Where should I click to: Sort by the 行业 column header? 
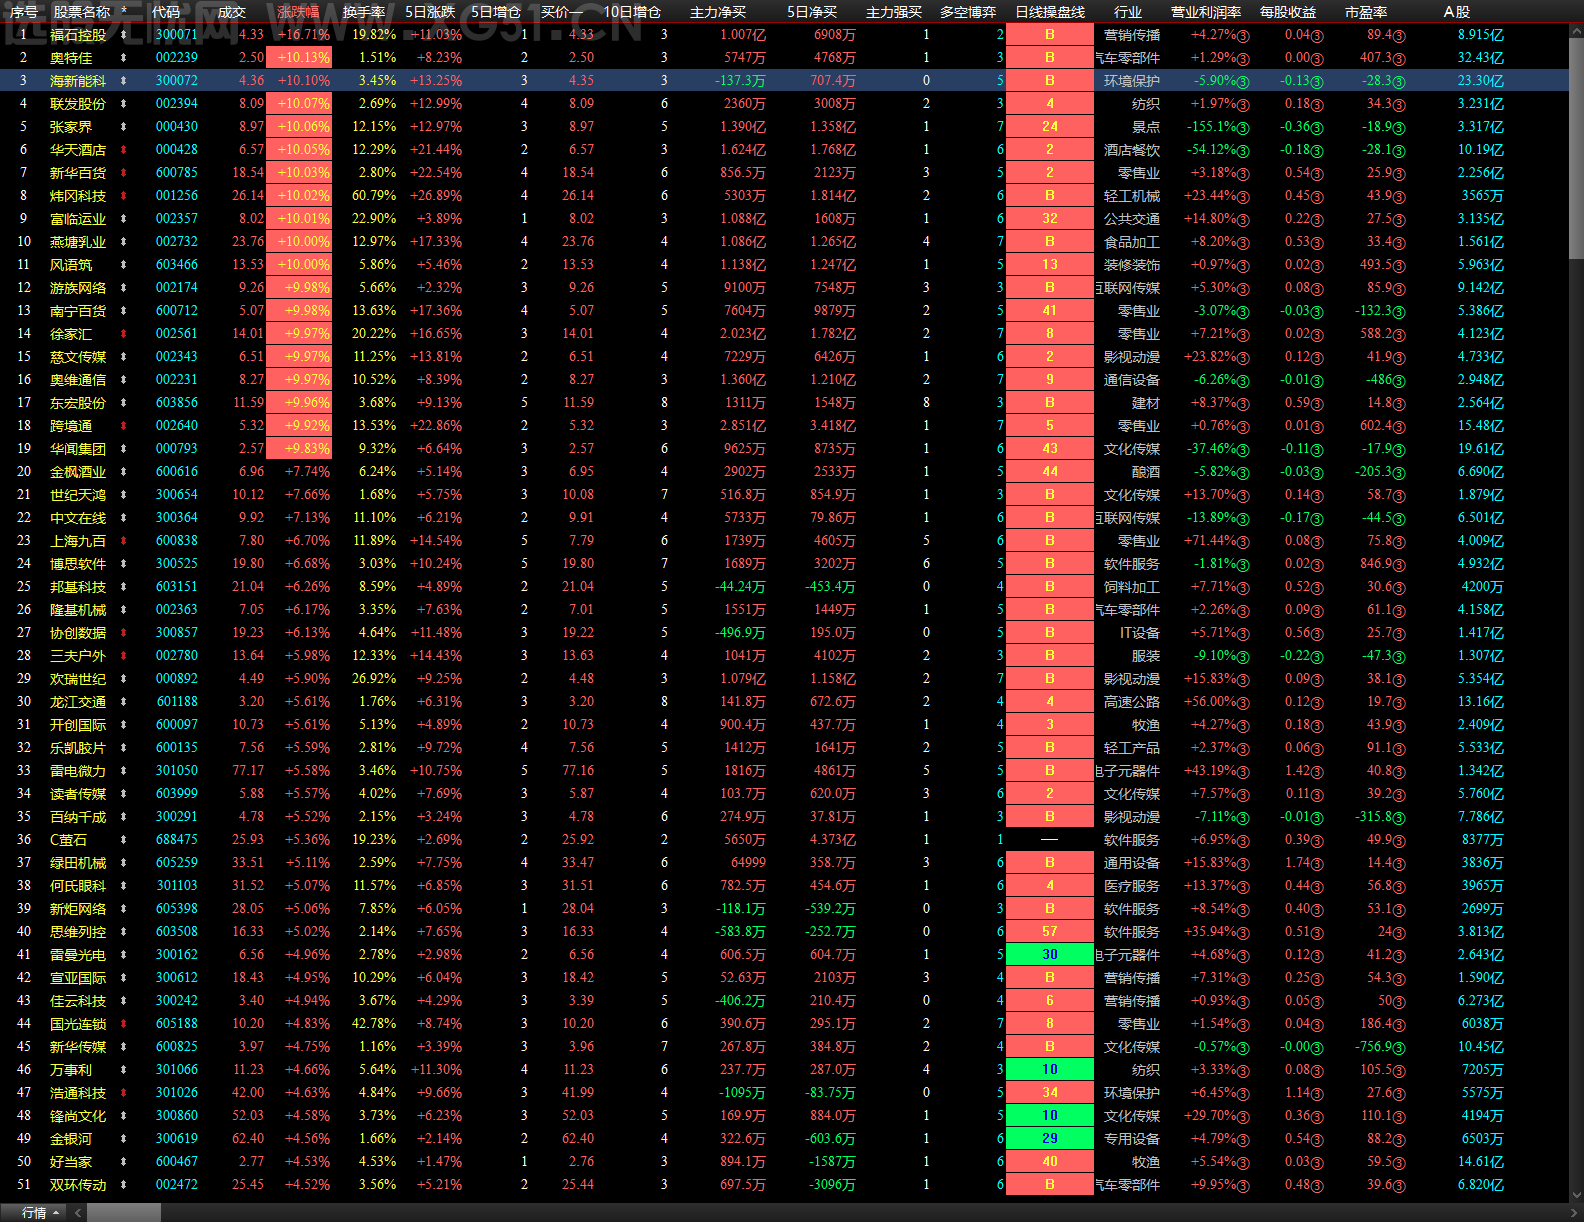click(x=1128, y=12)
